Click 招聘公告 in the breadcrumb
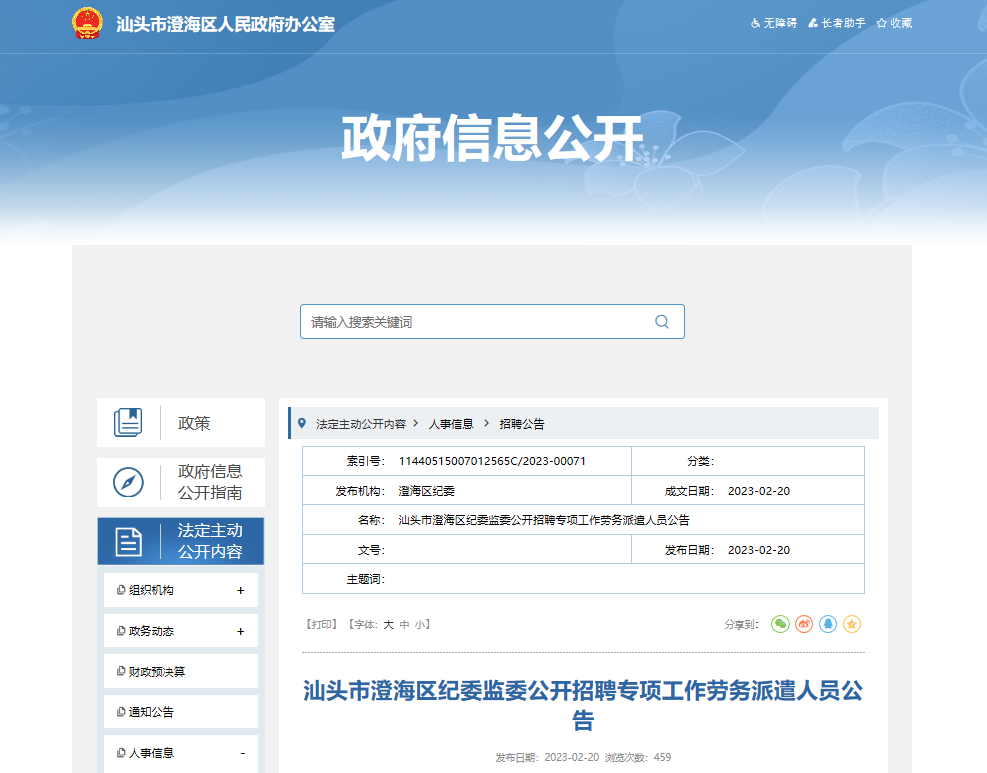 click(522, 424)
